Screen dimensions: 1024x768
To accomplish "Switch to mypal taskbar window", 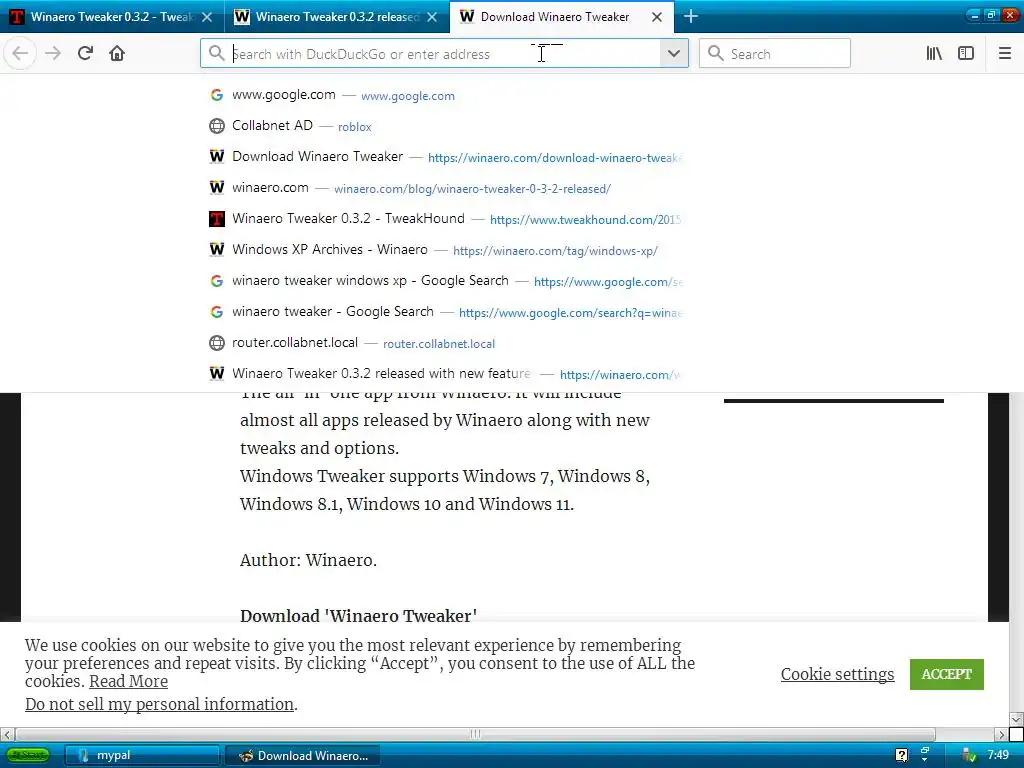I will coord(142,755).
